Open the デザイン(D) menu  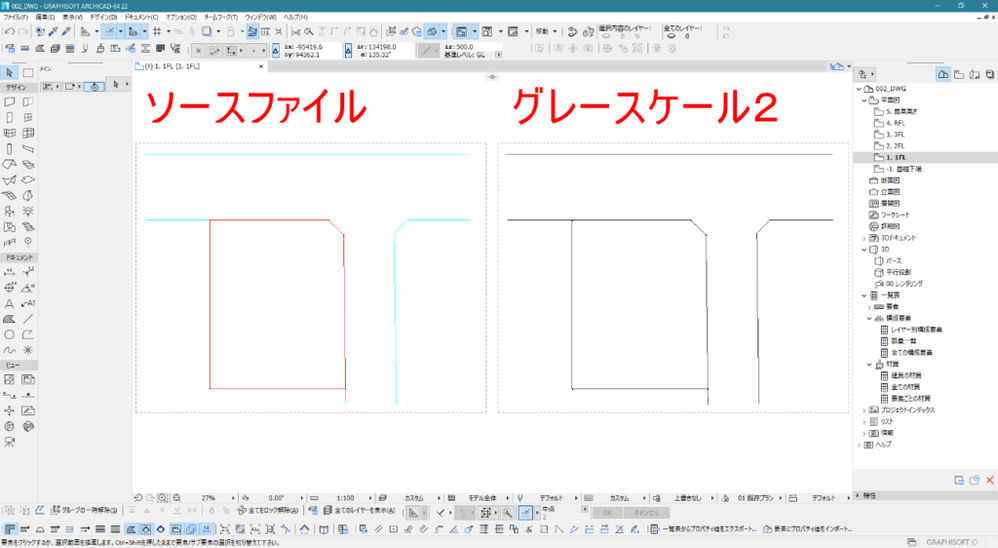point(103,17)
